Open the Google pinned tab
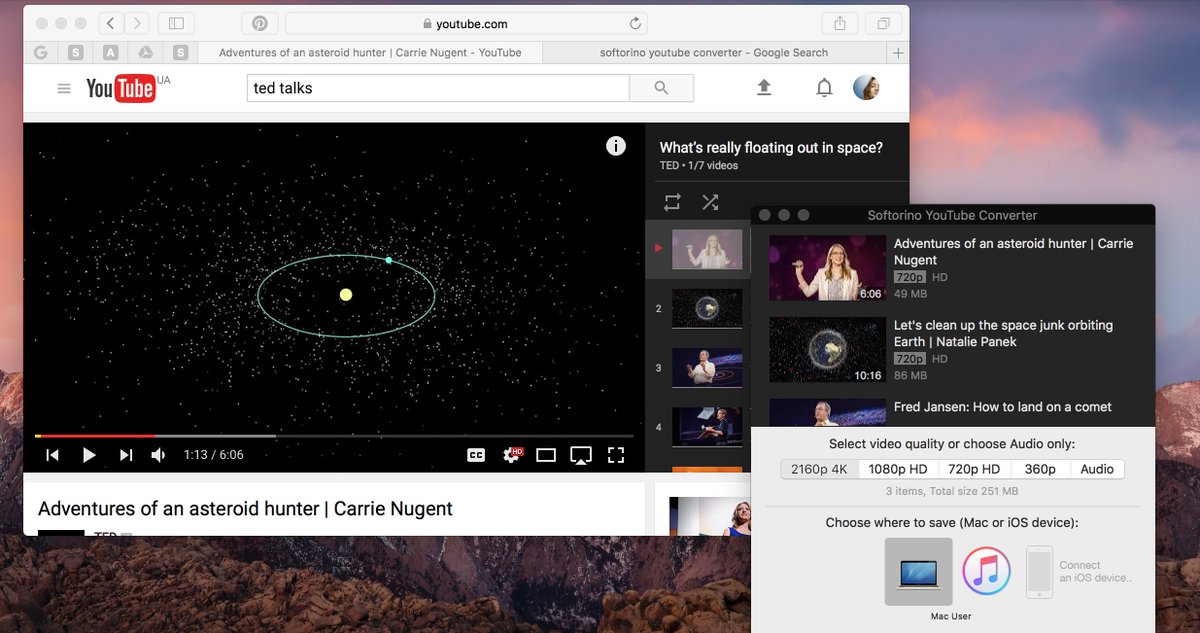 point(41,52)
